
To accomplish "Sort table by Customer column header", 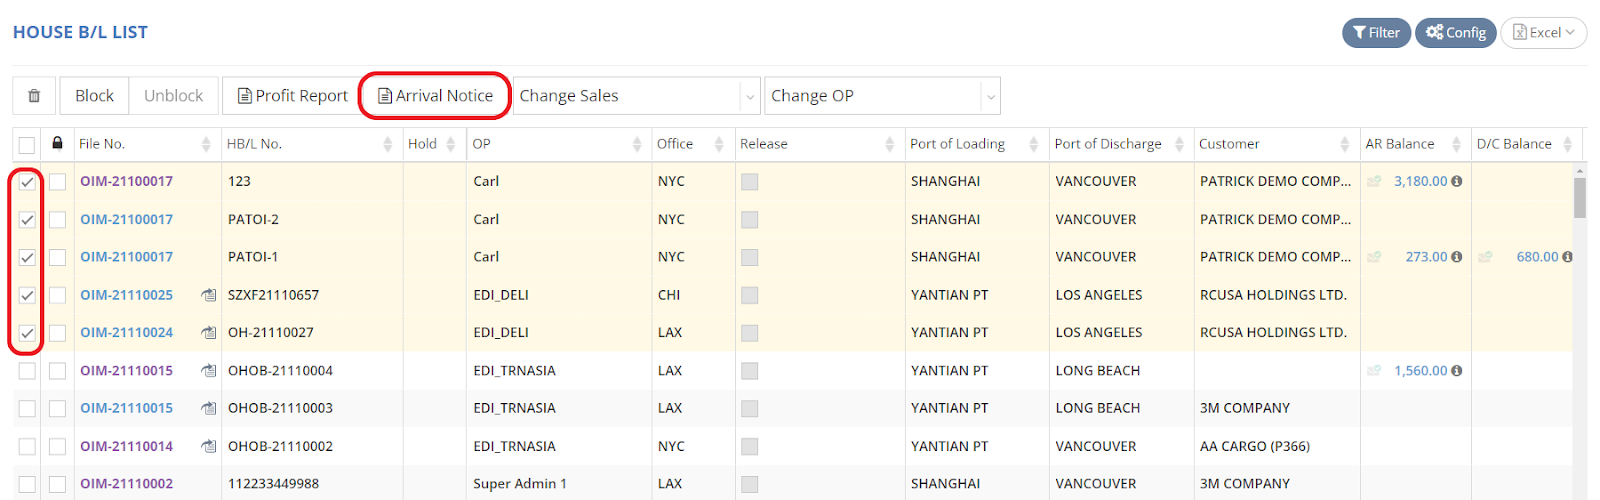I will [x=1344, y=144].
